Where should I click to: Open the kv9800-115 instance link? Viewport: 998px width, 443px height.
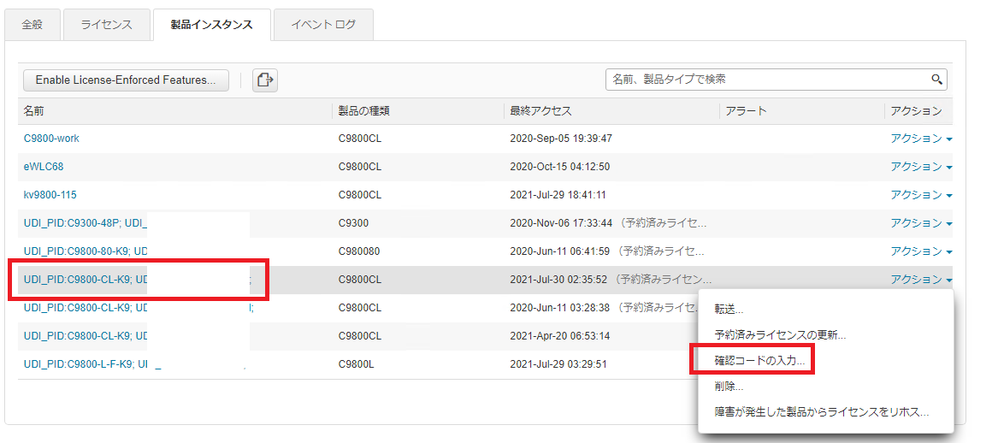(x=50, y=195)
